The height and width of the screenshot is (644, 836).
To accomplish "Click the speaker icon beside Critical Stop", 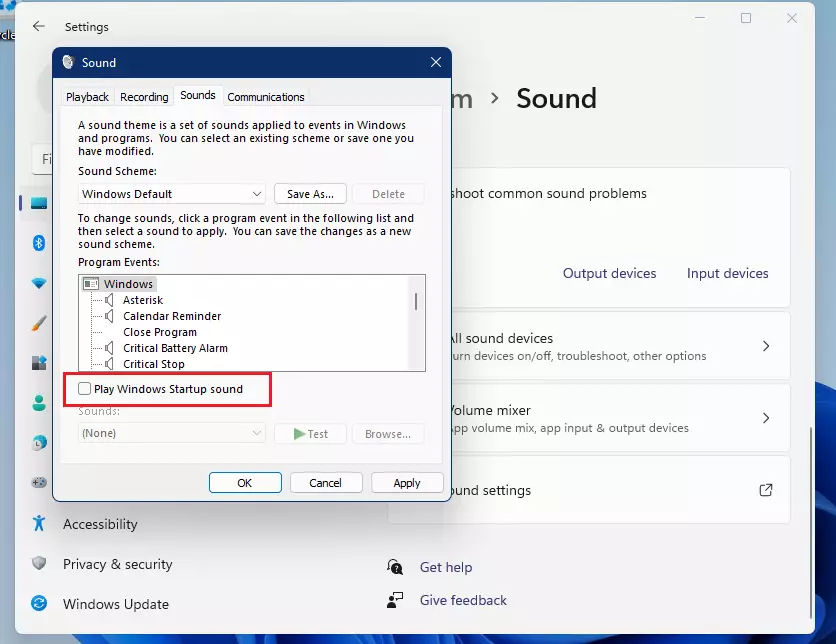I will (x=109, y=364).
